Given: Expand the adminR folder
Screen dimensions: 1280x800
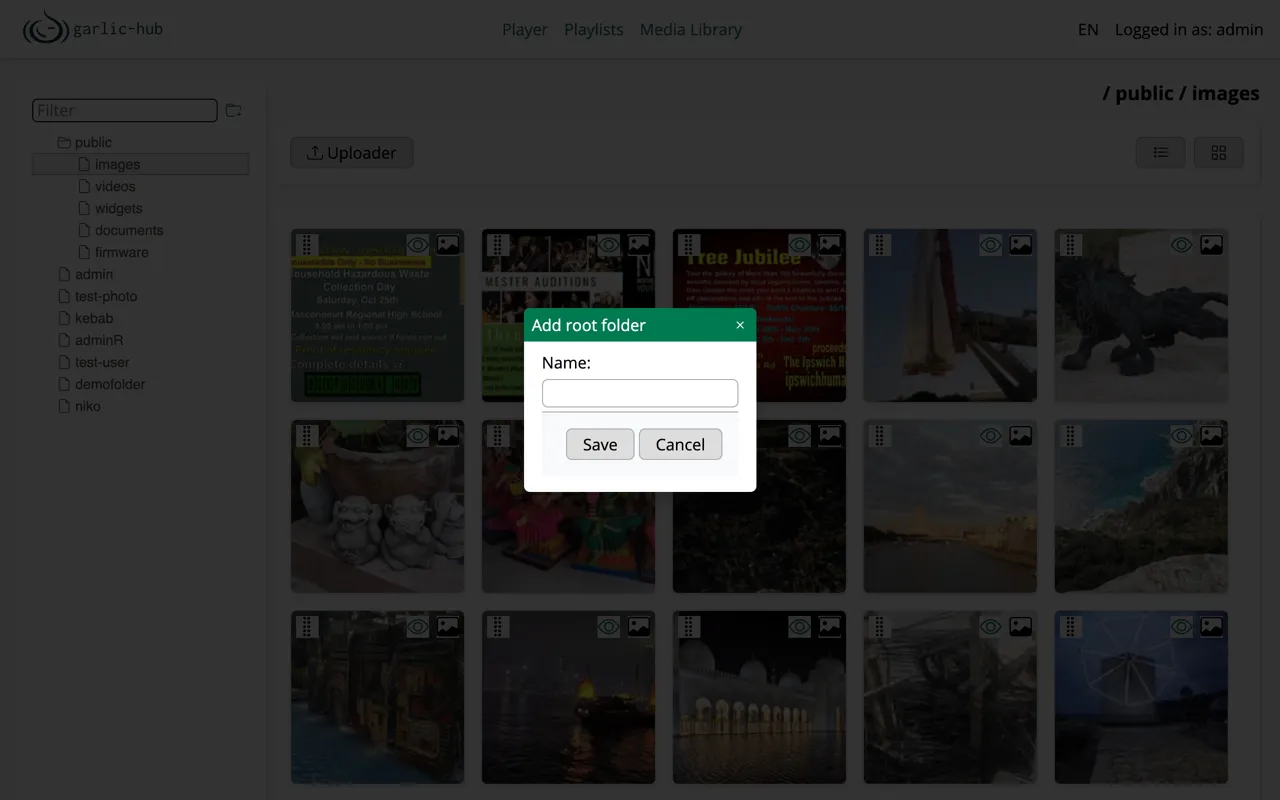Looking at the screenshot, I should pos(64,340).
